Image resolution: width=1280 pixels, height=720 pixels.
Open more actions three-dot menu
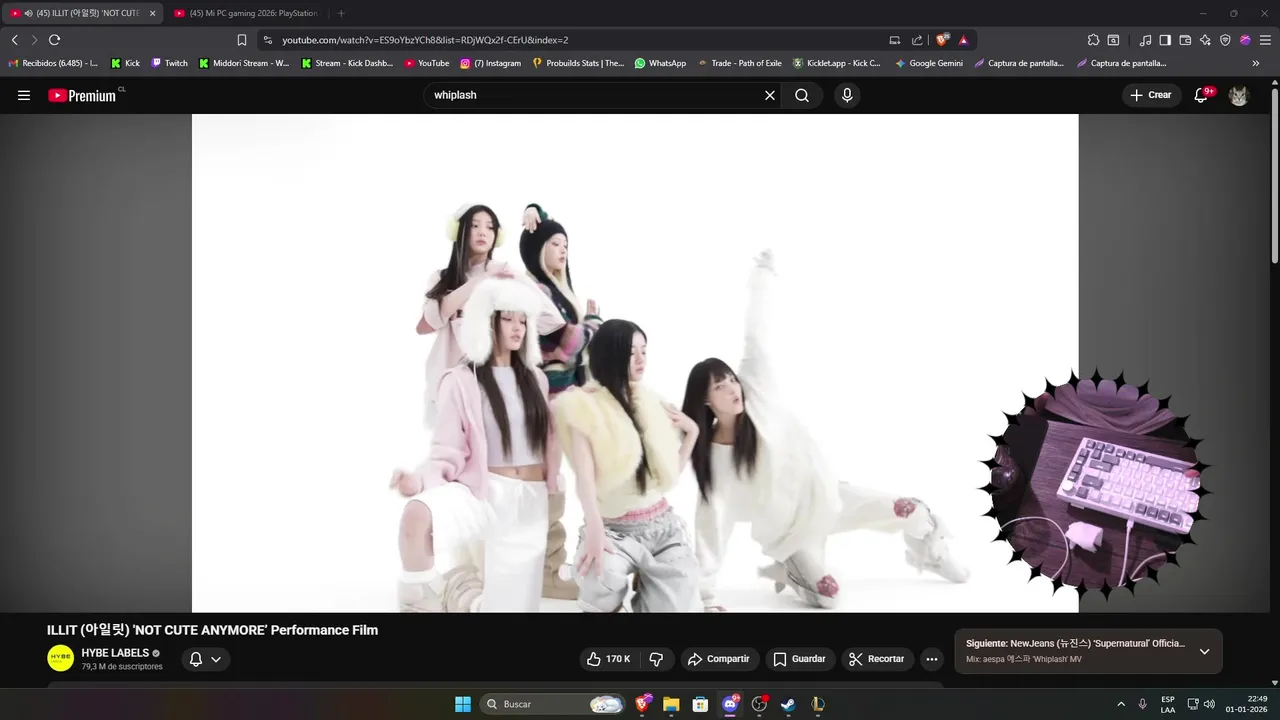[932, 659]
